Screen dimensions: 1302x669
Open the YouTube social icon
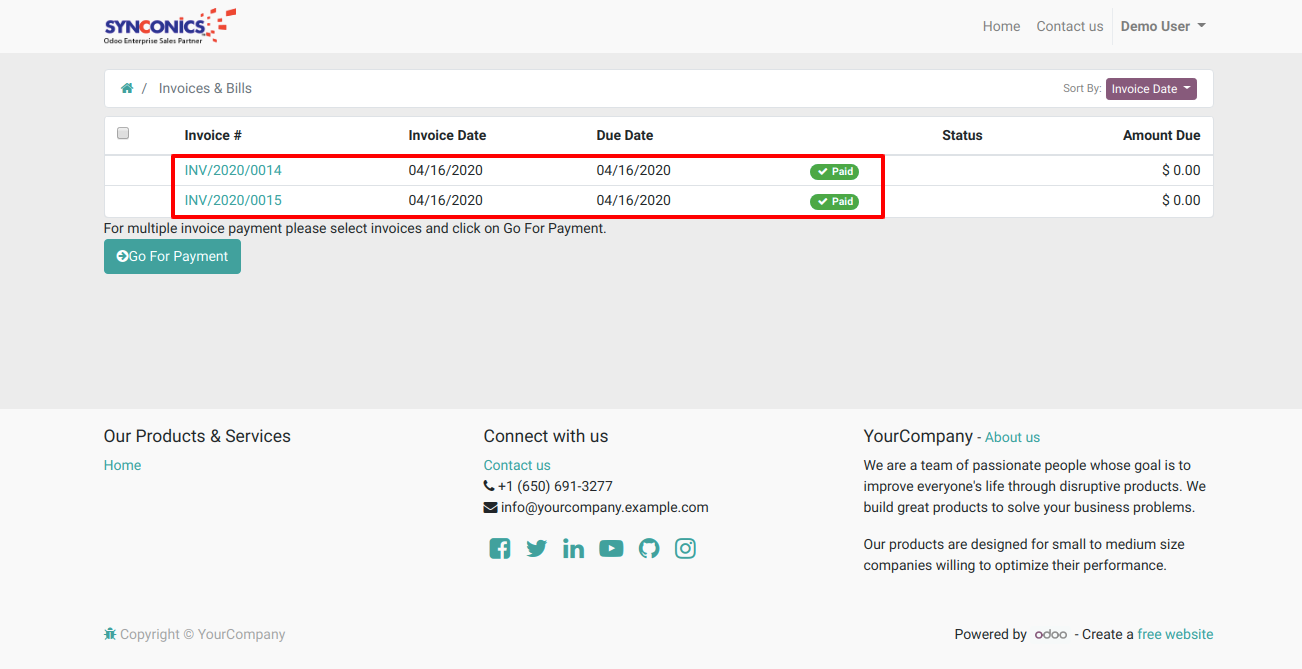point(611,548)
